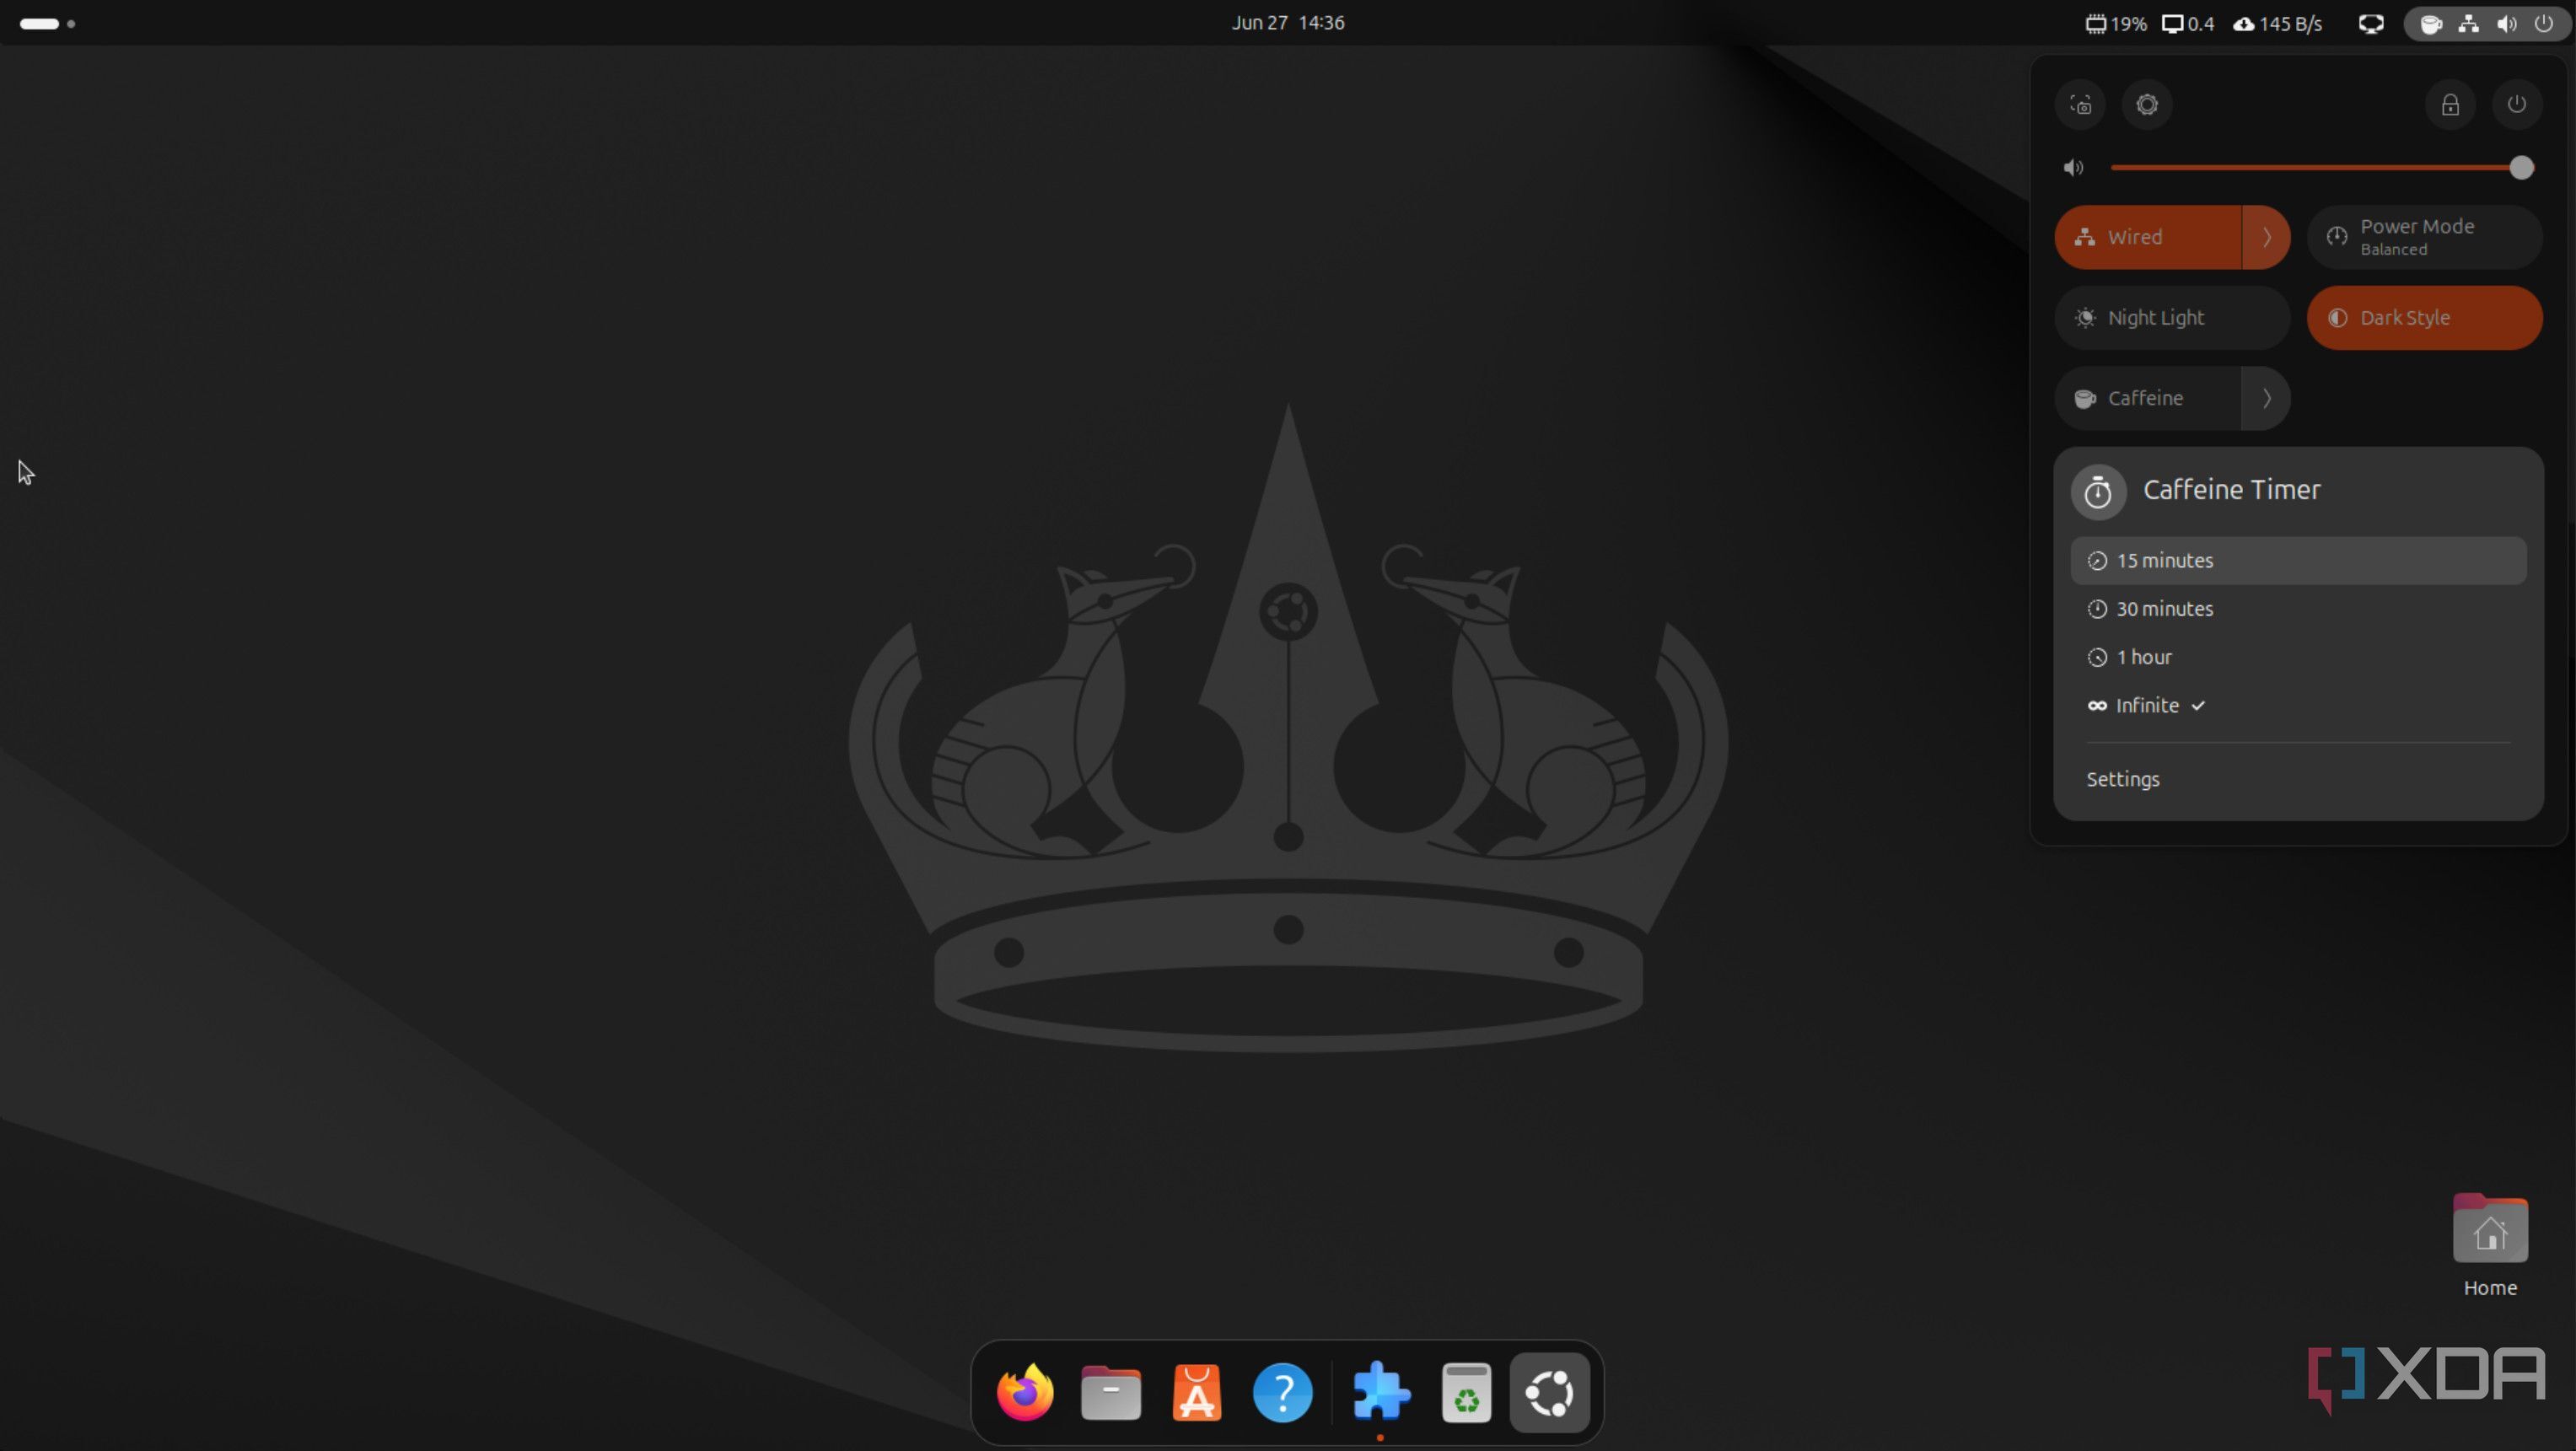
Task: Open the Help icon in dock
Action: (1282, 1392)
